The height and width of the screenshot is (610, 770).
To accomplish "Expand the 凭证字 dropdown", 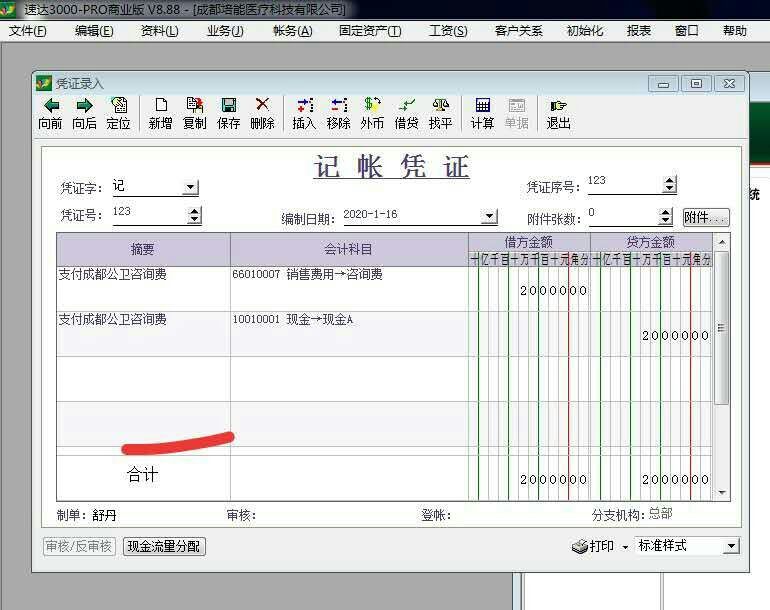I will [190, 187].
